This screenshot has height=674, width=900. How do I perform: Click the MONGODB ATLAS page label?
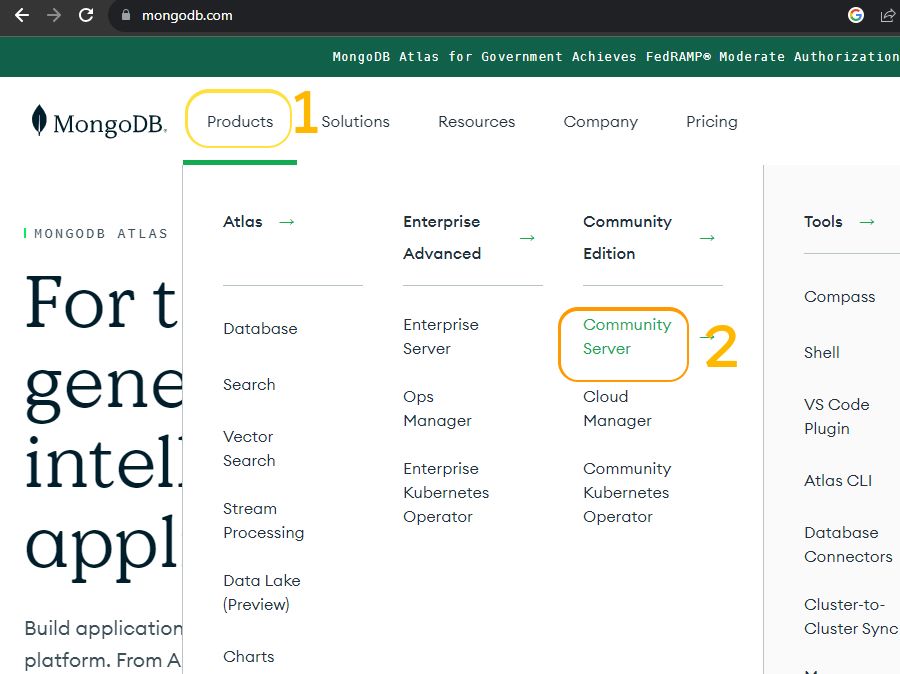coord(100,234)
